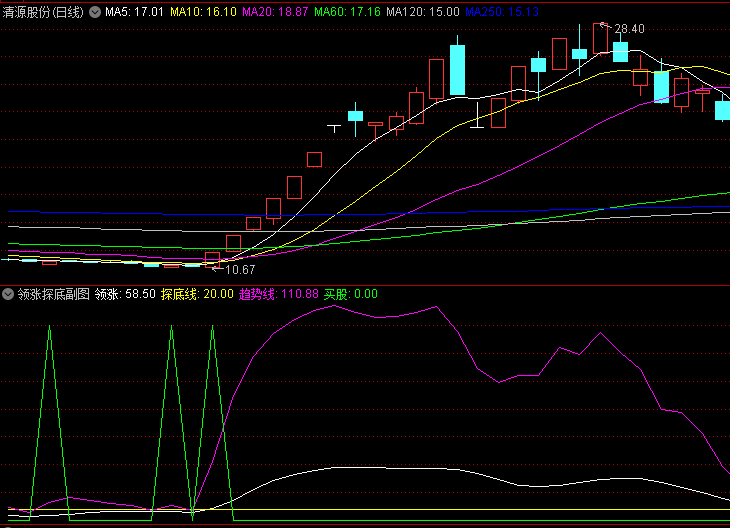
Task: Select the blue MA250: 15.13 label
Action: (502, 12)
